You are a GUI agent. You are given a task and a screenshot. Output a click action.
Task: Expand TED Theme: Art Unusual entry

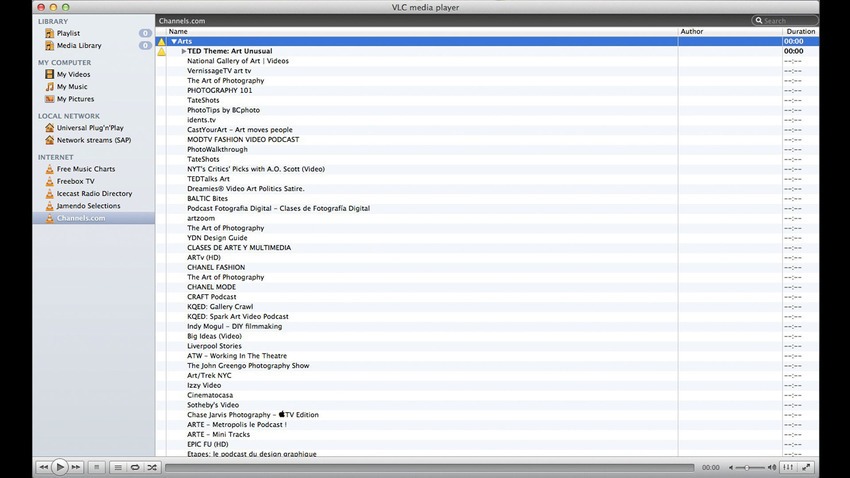[184, 51]
